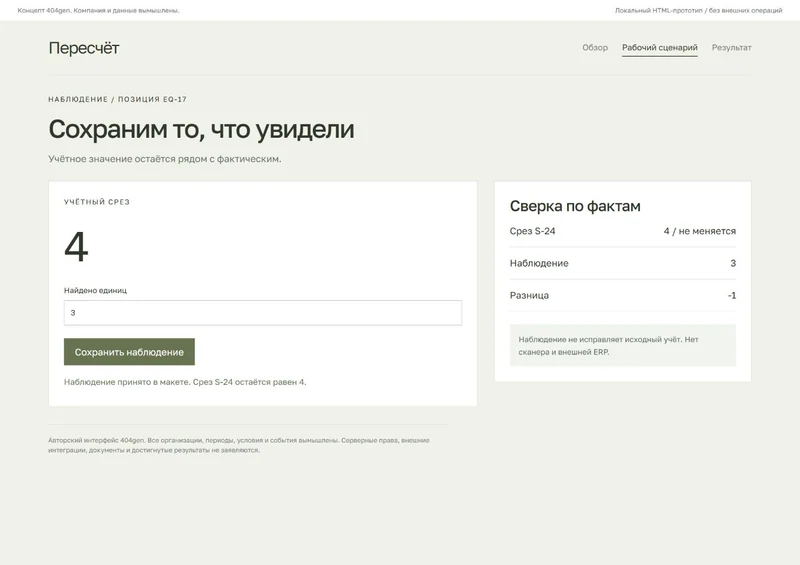Click the Разница value -1
800x565 pixels.
[732, 296]
